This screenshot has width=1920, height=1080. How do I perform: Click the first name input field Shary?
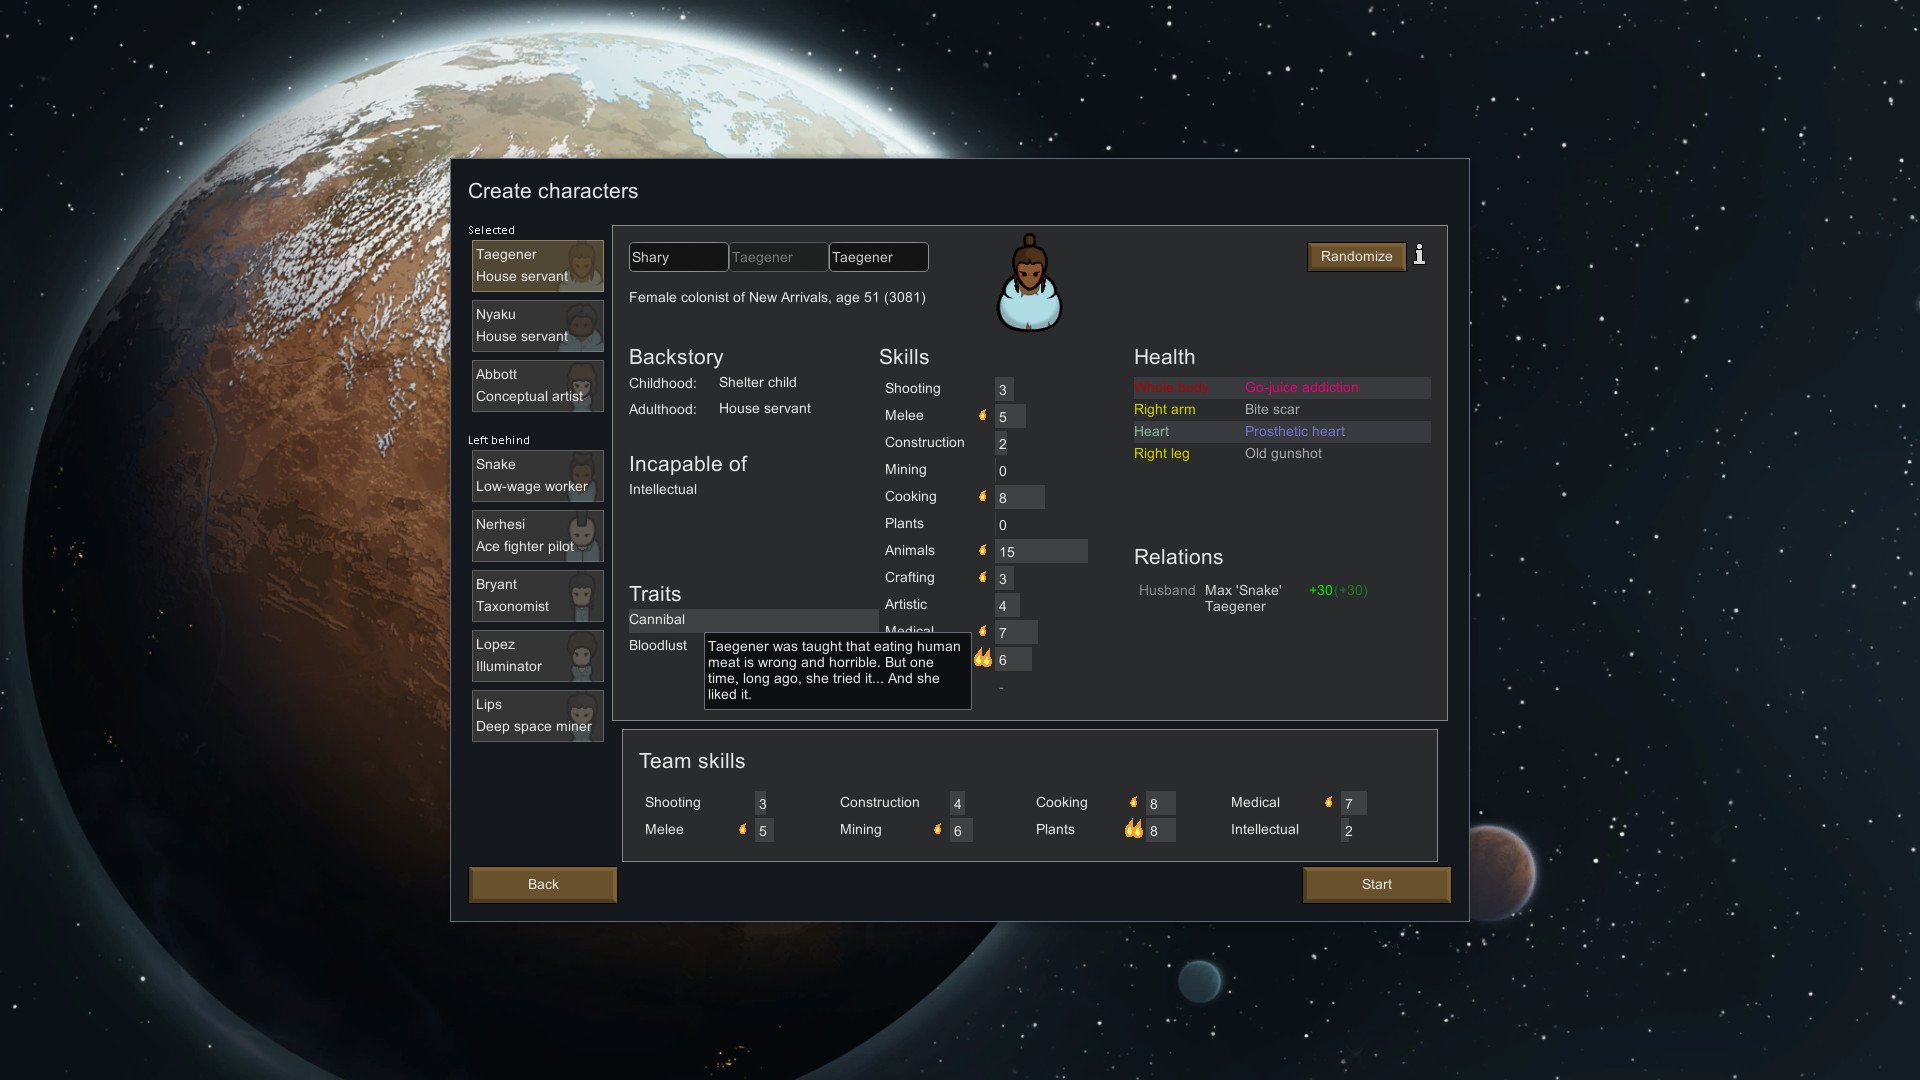(x=676, y=257)
